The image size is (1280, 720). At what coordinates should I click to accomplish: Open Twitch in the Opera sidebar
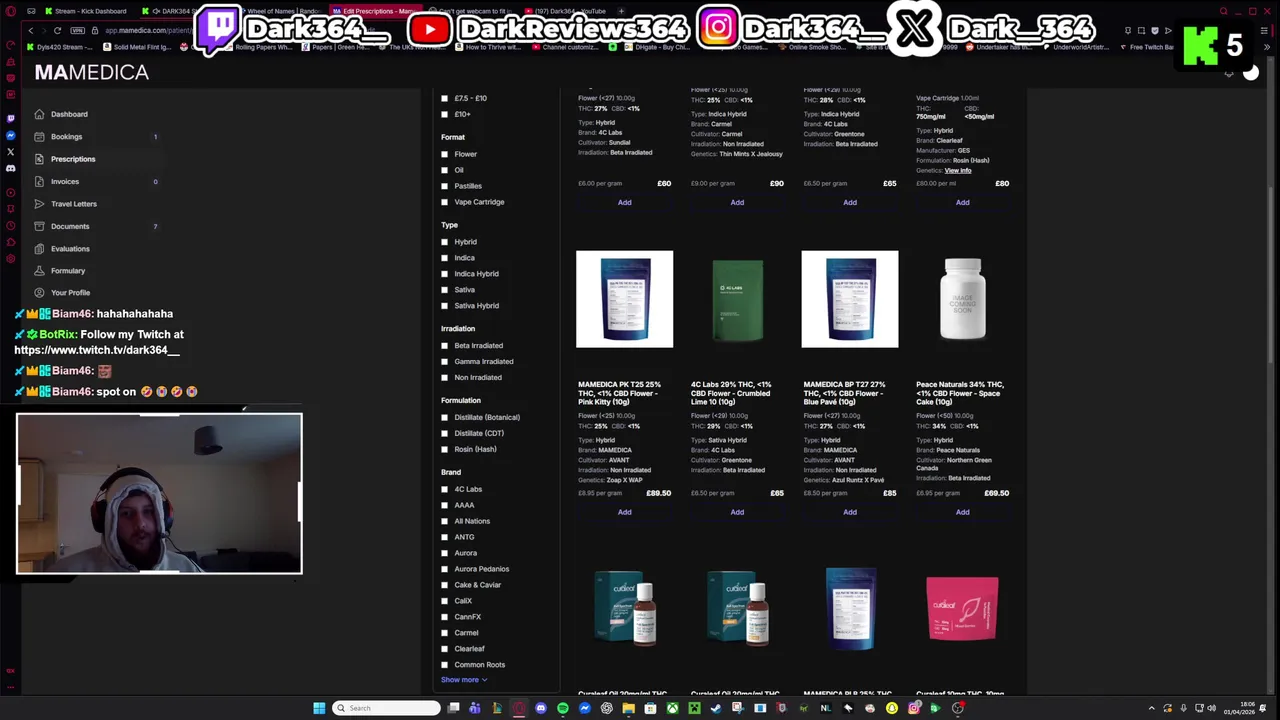(11, 118)
